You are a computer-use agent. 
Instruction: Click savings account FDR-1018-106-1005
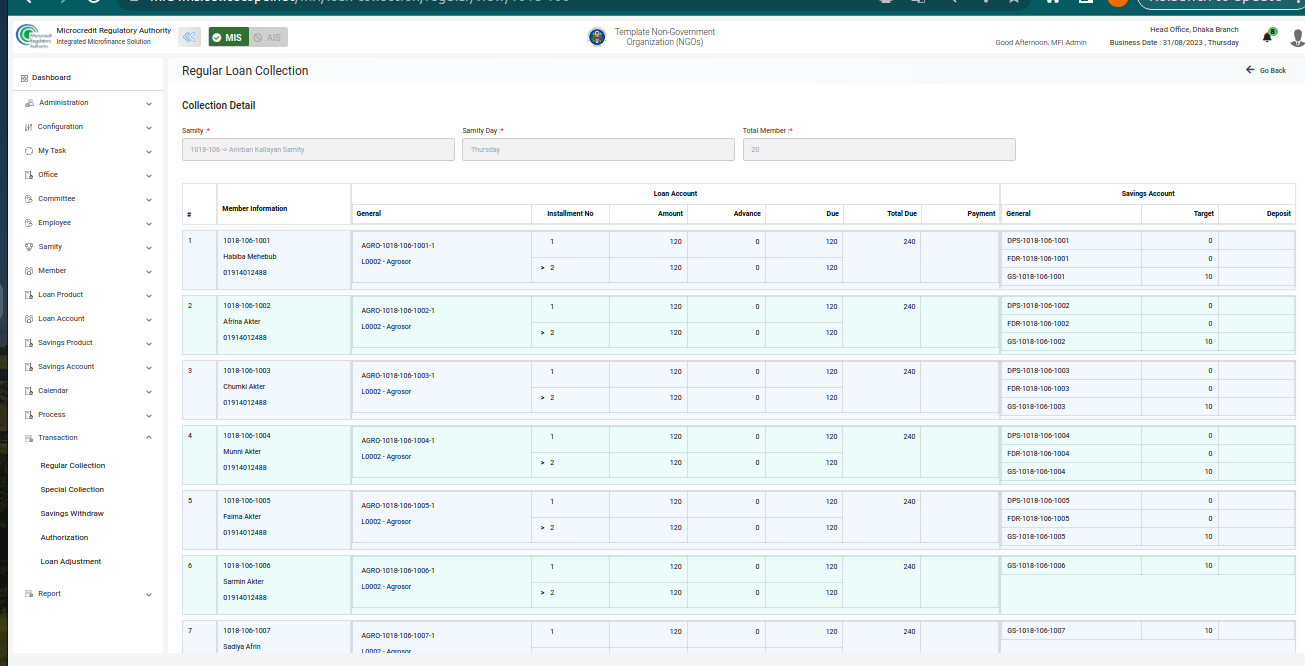coord(1038,519)
